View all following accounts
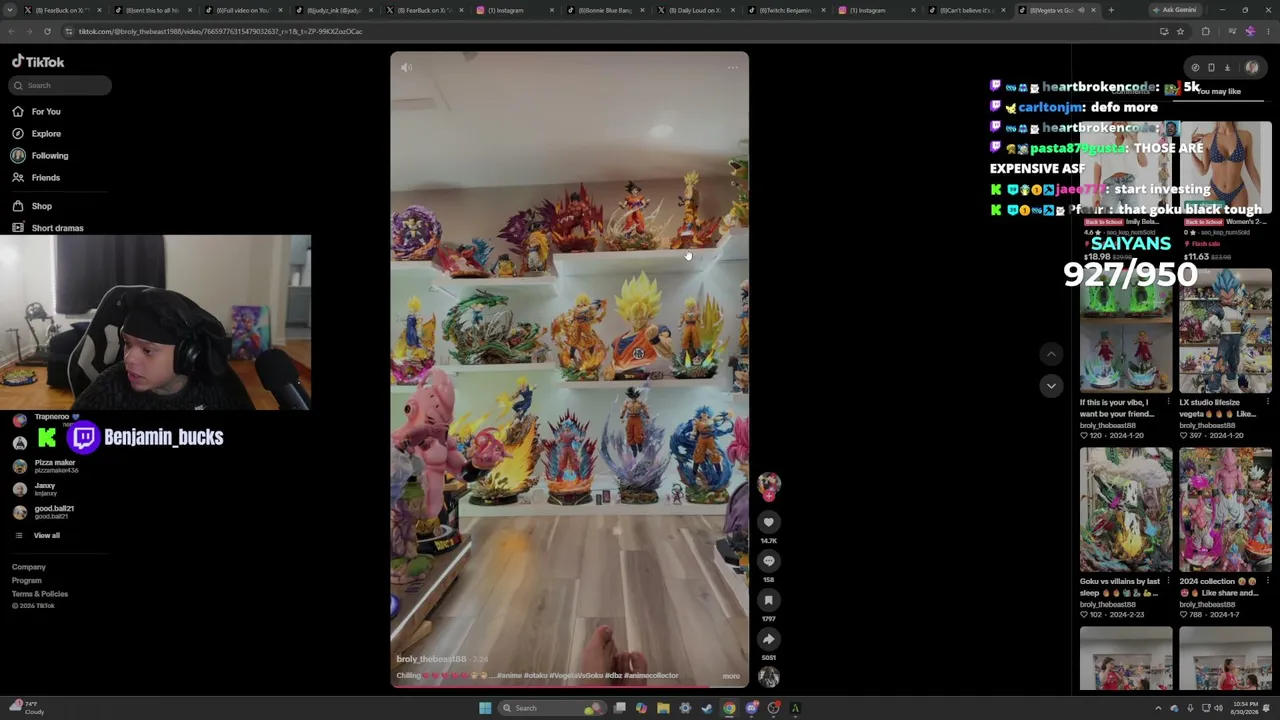Image resolution: width=1280 pixels, height=720 pixels. tap(46, 535)
